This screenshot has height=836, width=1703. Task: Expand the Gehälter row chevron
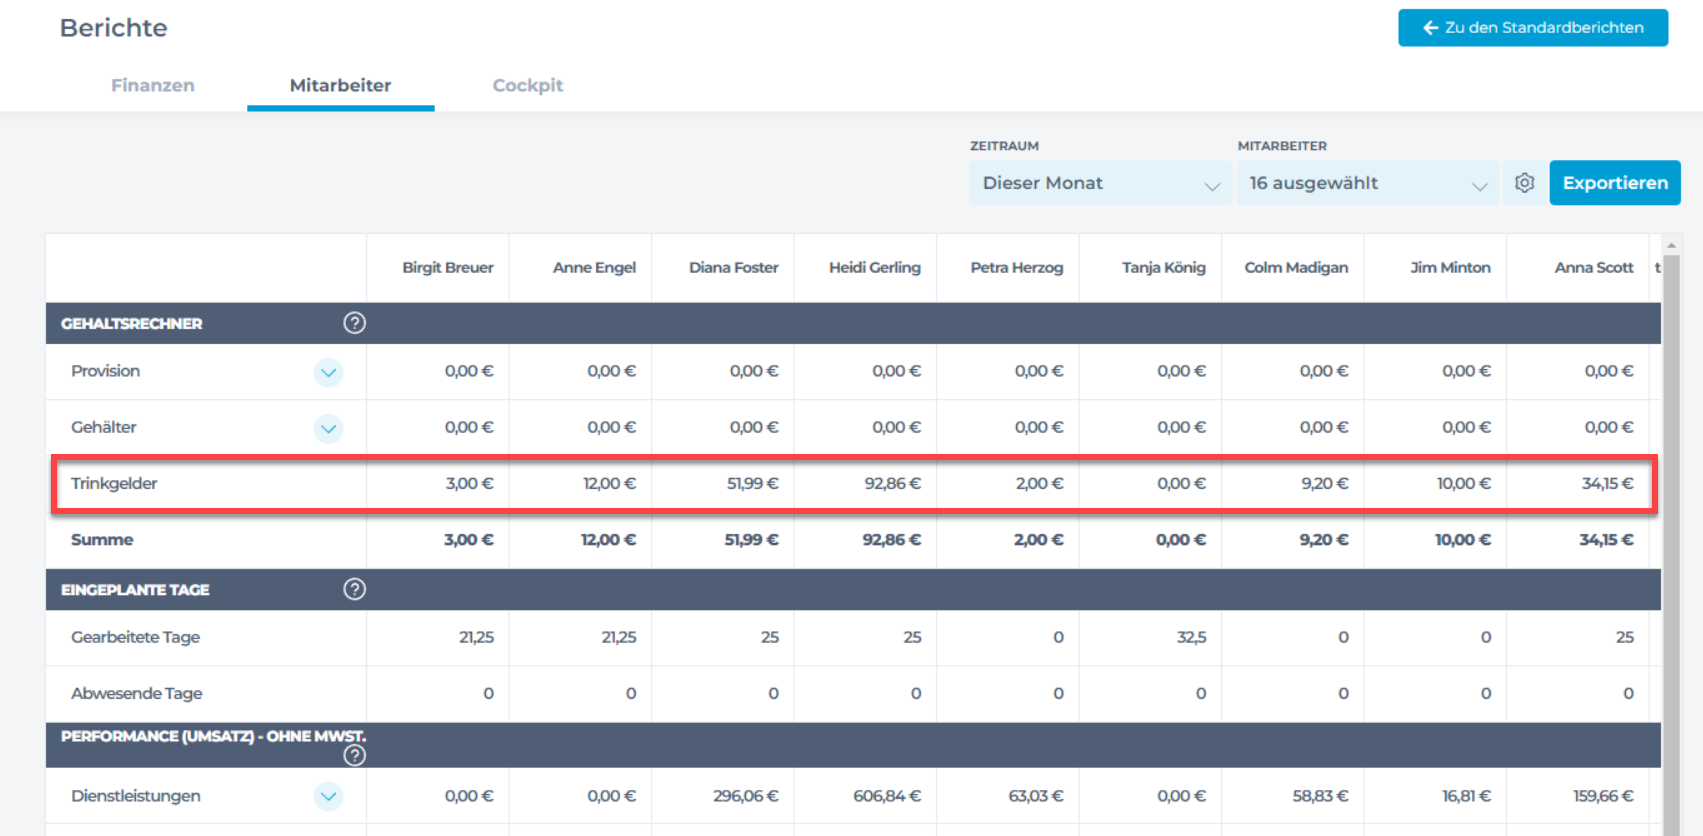pyautogui.click(x=328, y=428)
